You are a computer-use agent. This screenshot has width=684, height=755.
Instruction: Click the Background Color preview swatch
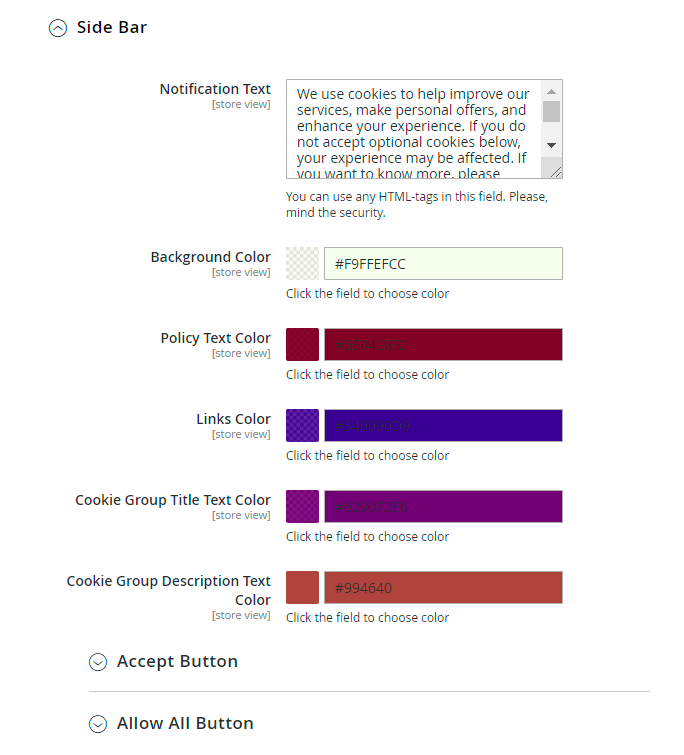point(302,264)
